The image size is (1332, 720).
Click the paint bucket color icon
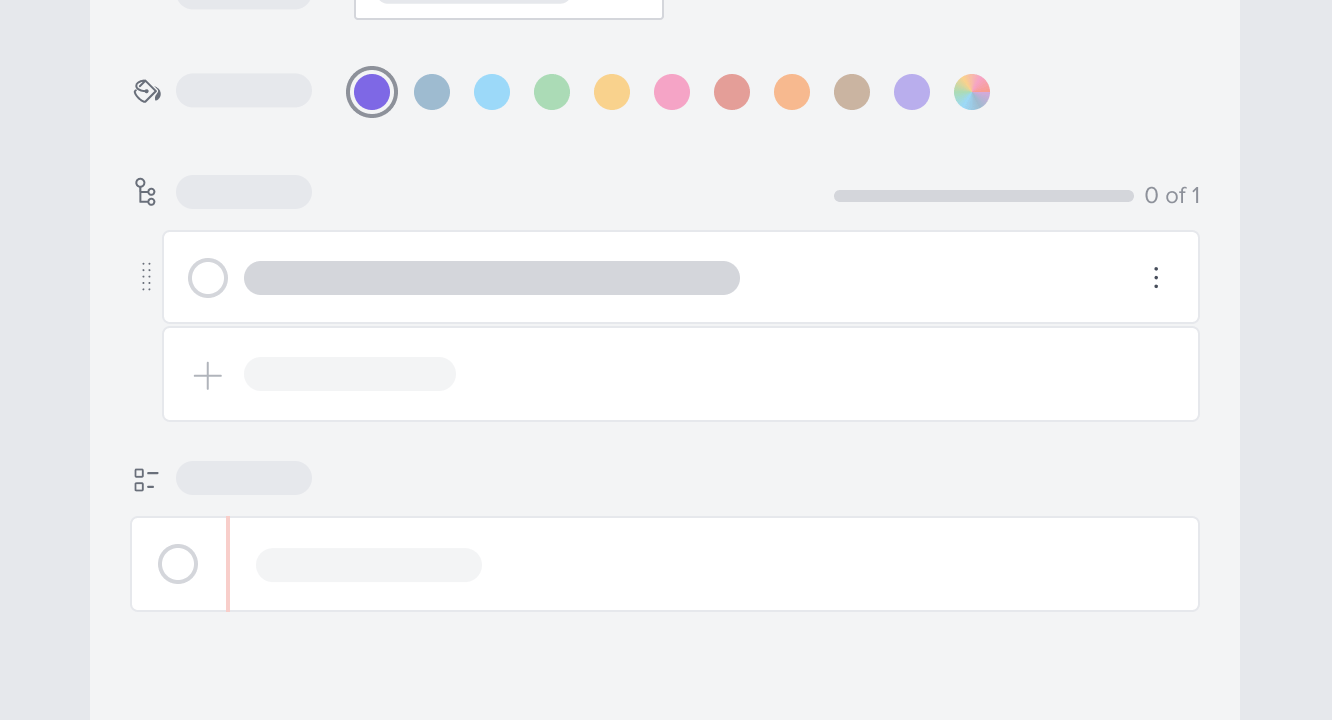(x=147, y=90)
